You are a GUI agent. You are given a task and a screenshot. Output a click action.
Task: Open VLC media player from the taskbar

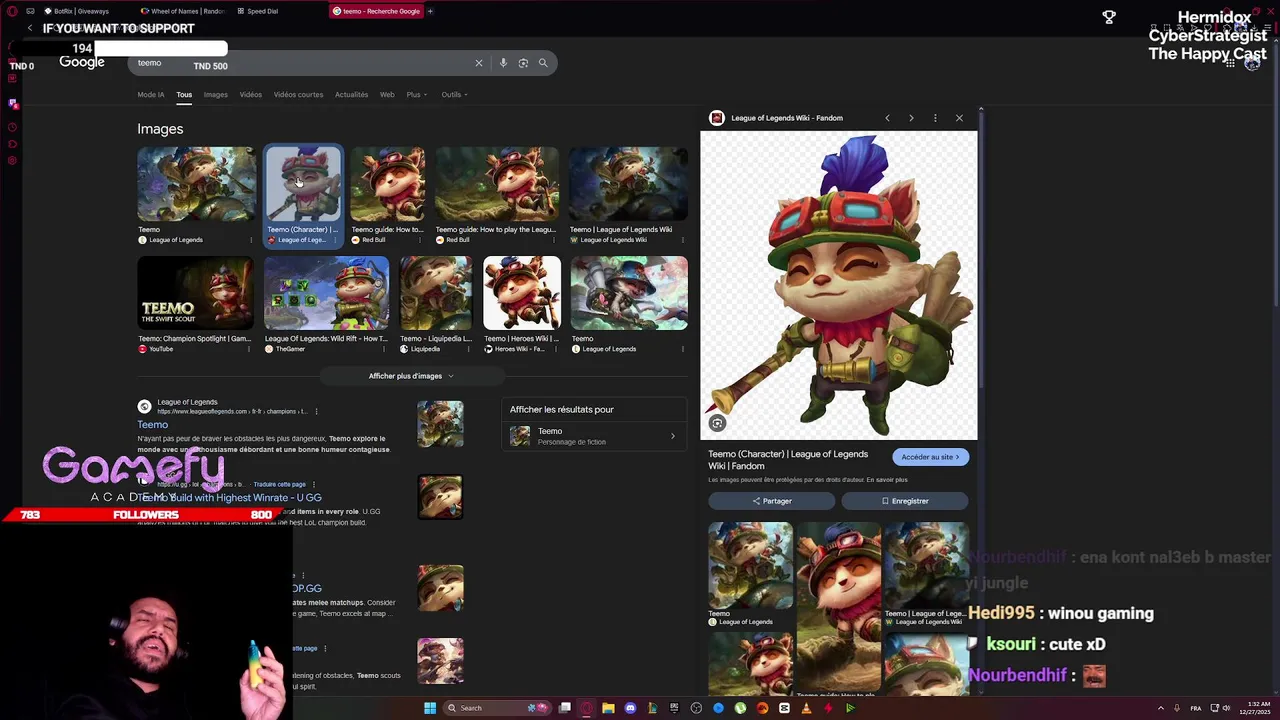coord(806,708)
